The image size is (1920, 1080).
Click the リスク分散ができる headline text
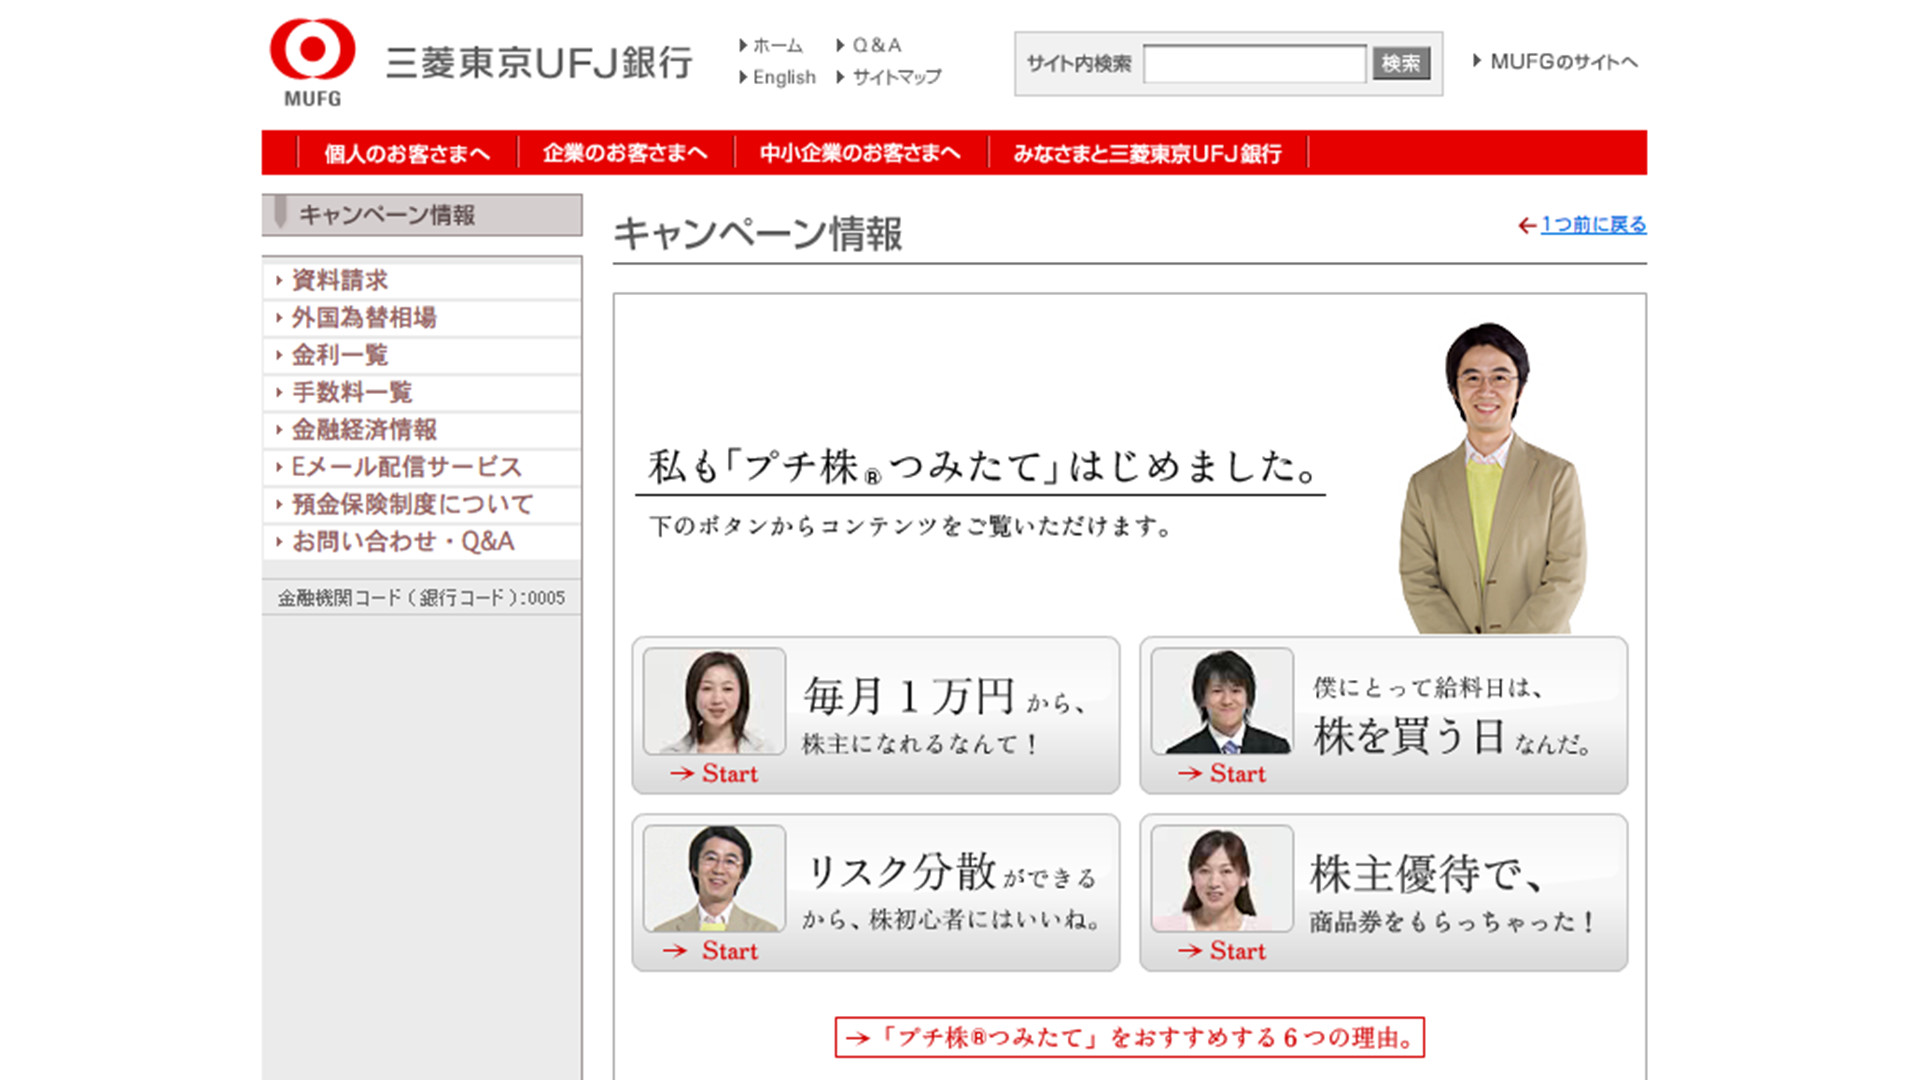click(951, 872)
